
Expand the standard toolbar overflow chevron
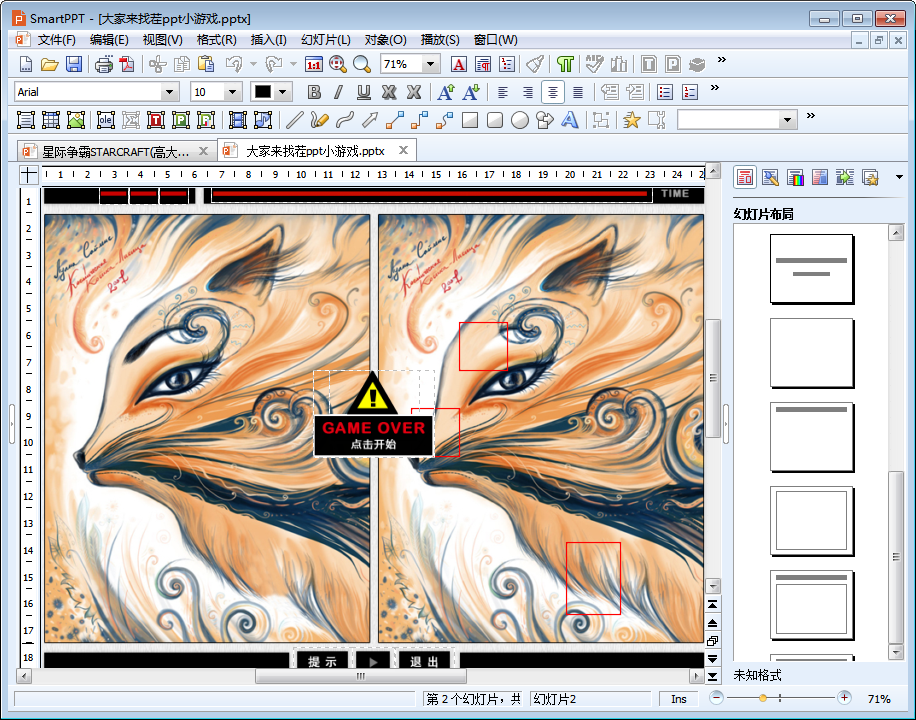coord(722,60)
